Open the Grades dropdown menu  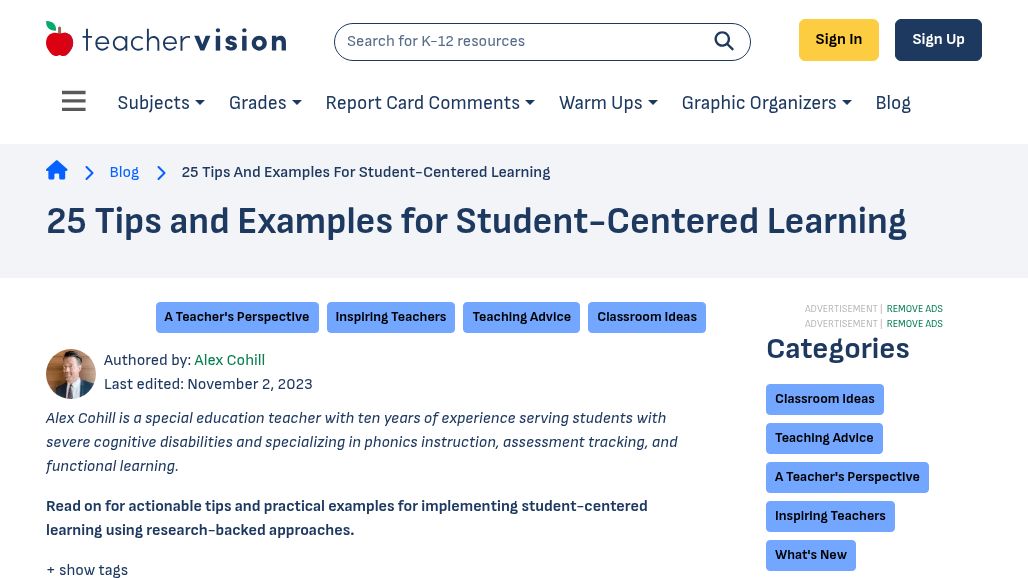click(x=264, y=103)
